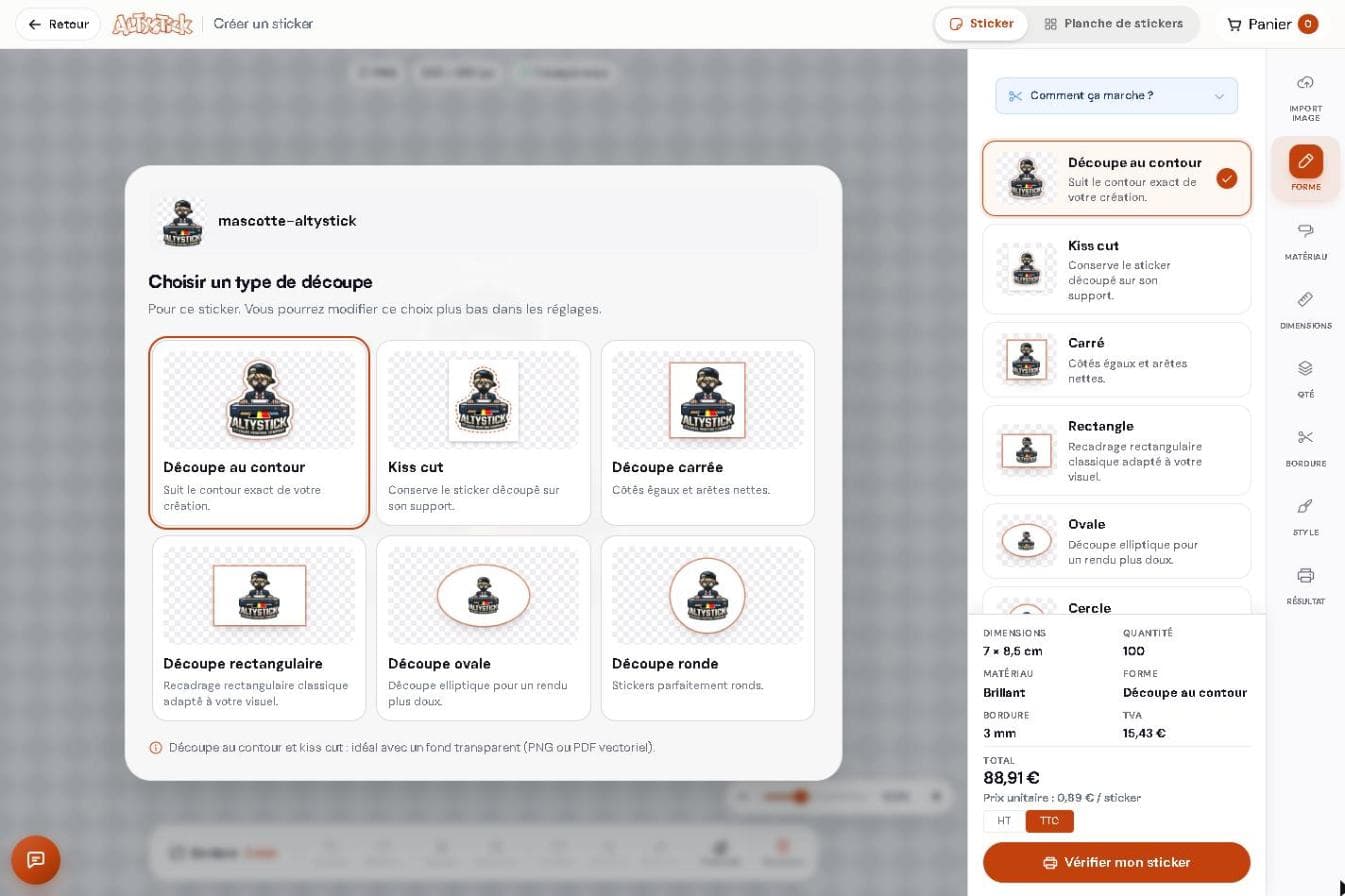
Task: Select Découpe au contour in side panel
Action: click(x=1116, y=178)
